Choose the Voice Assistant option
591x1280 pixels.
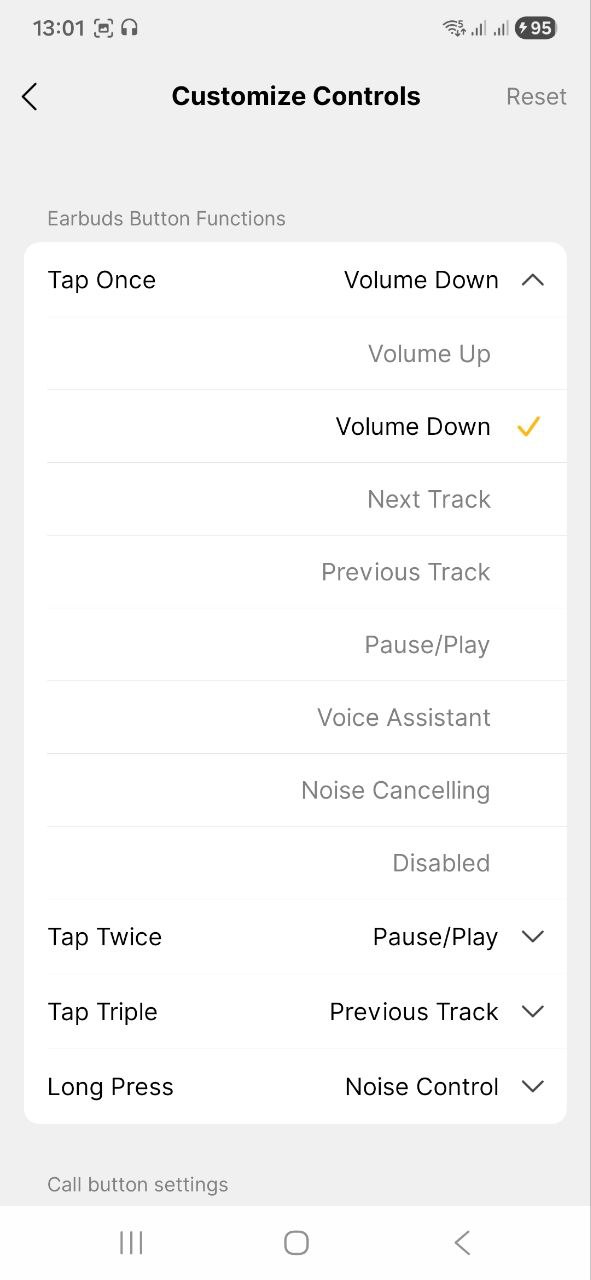pos(306,717)
